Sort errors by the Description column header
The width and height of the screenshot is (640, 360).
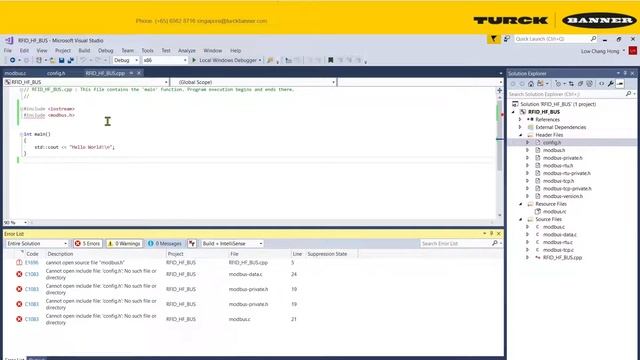[x=60, y=254]
